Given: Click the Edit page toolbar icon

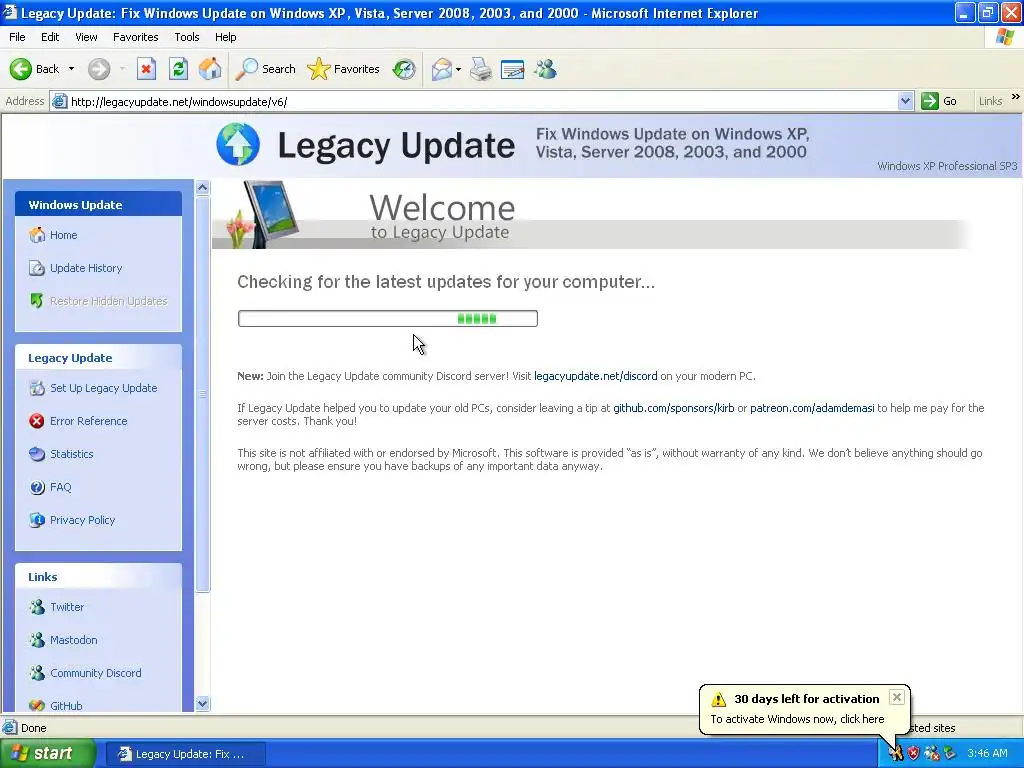Looking at the screenshot, I should coord(513,69).
